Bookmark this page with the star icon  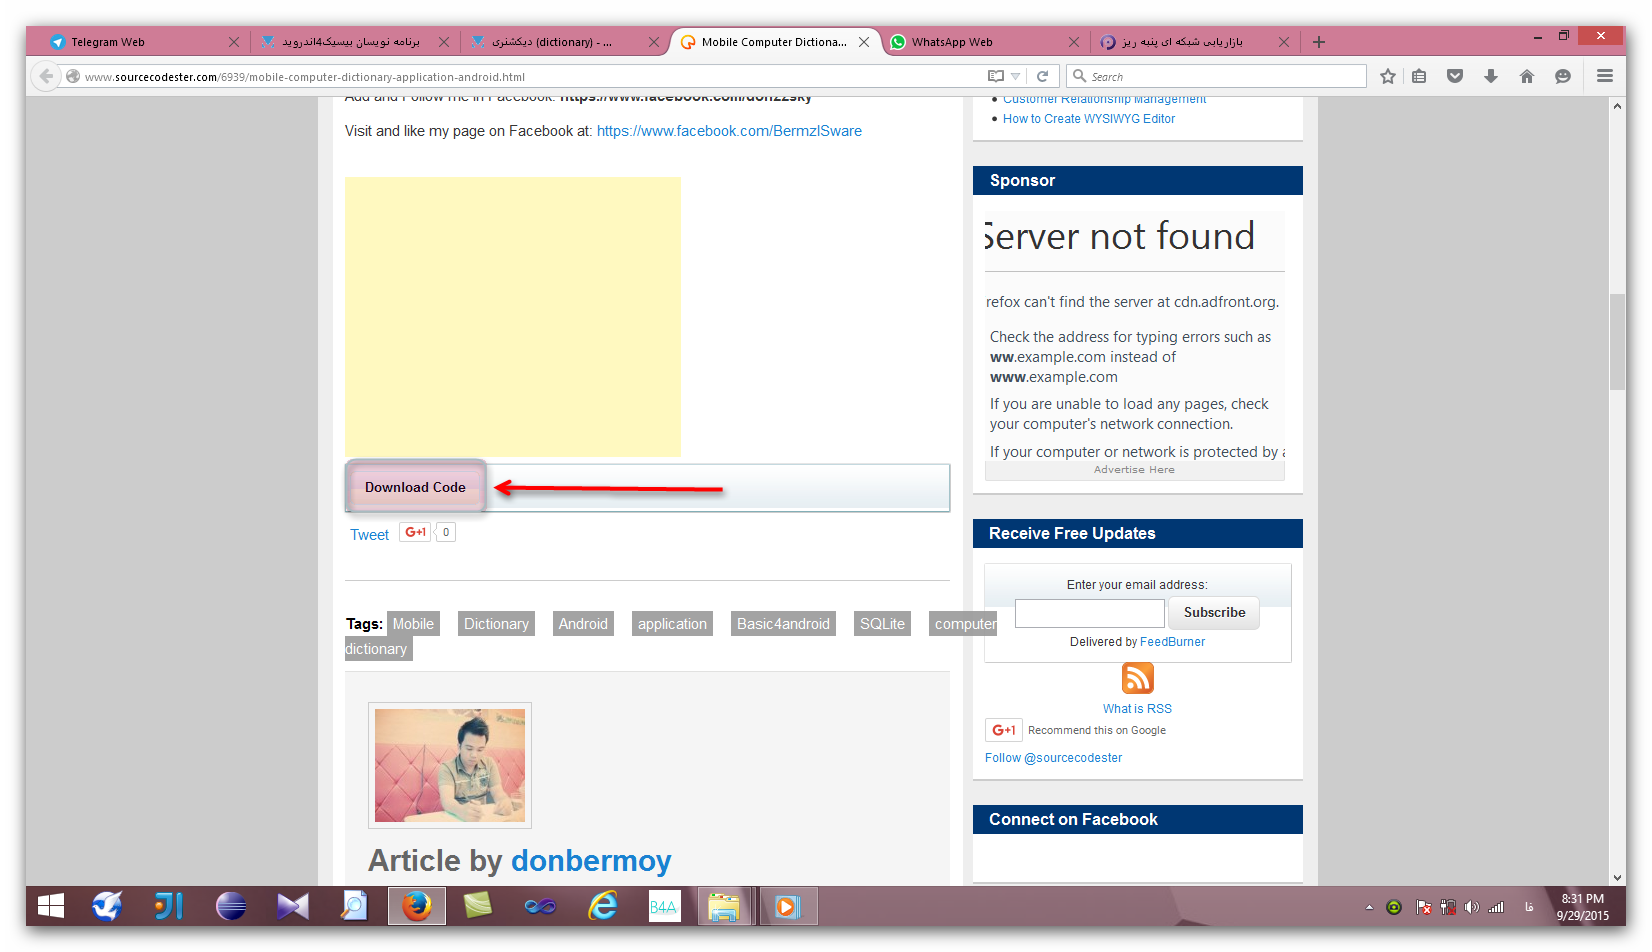pyautogui.click(x=1387, y=77)
